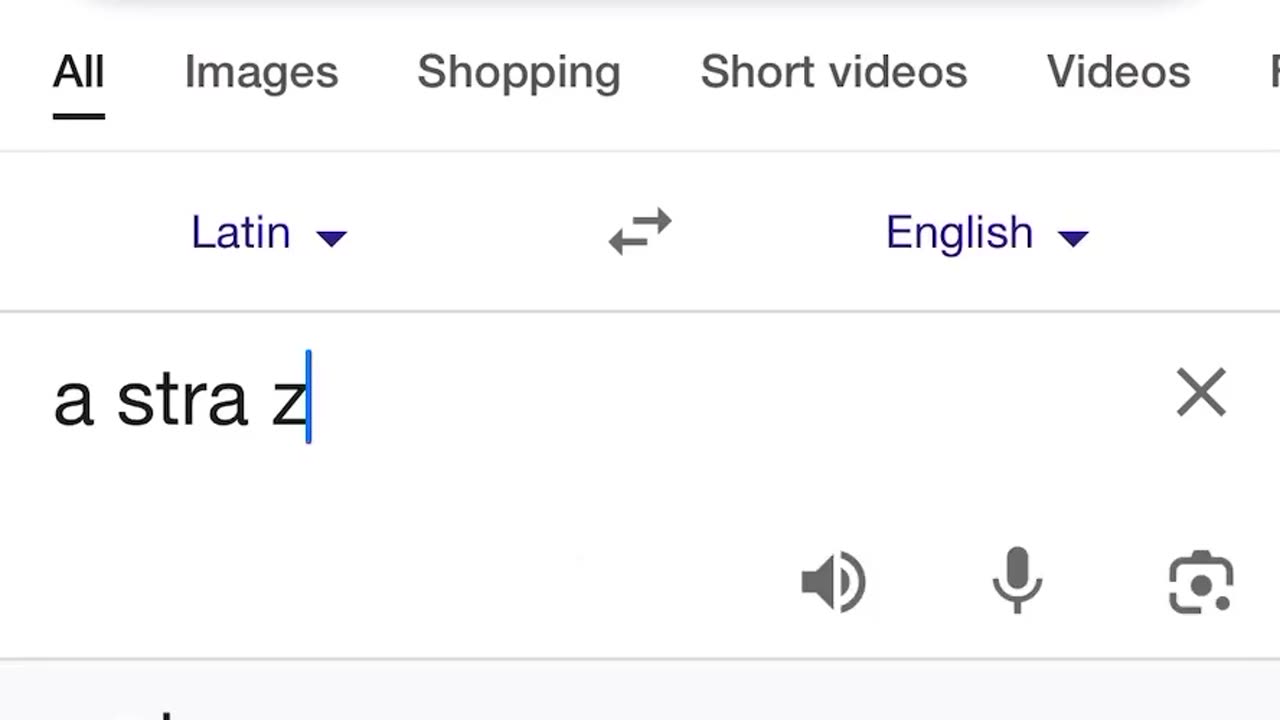This screenshot has height=720, width=1280.
Task: Switch to the Videos tab
Action: pyautogui.click(x=1118, y=72)
